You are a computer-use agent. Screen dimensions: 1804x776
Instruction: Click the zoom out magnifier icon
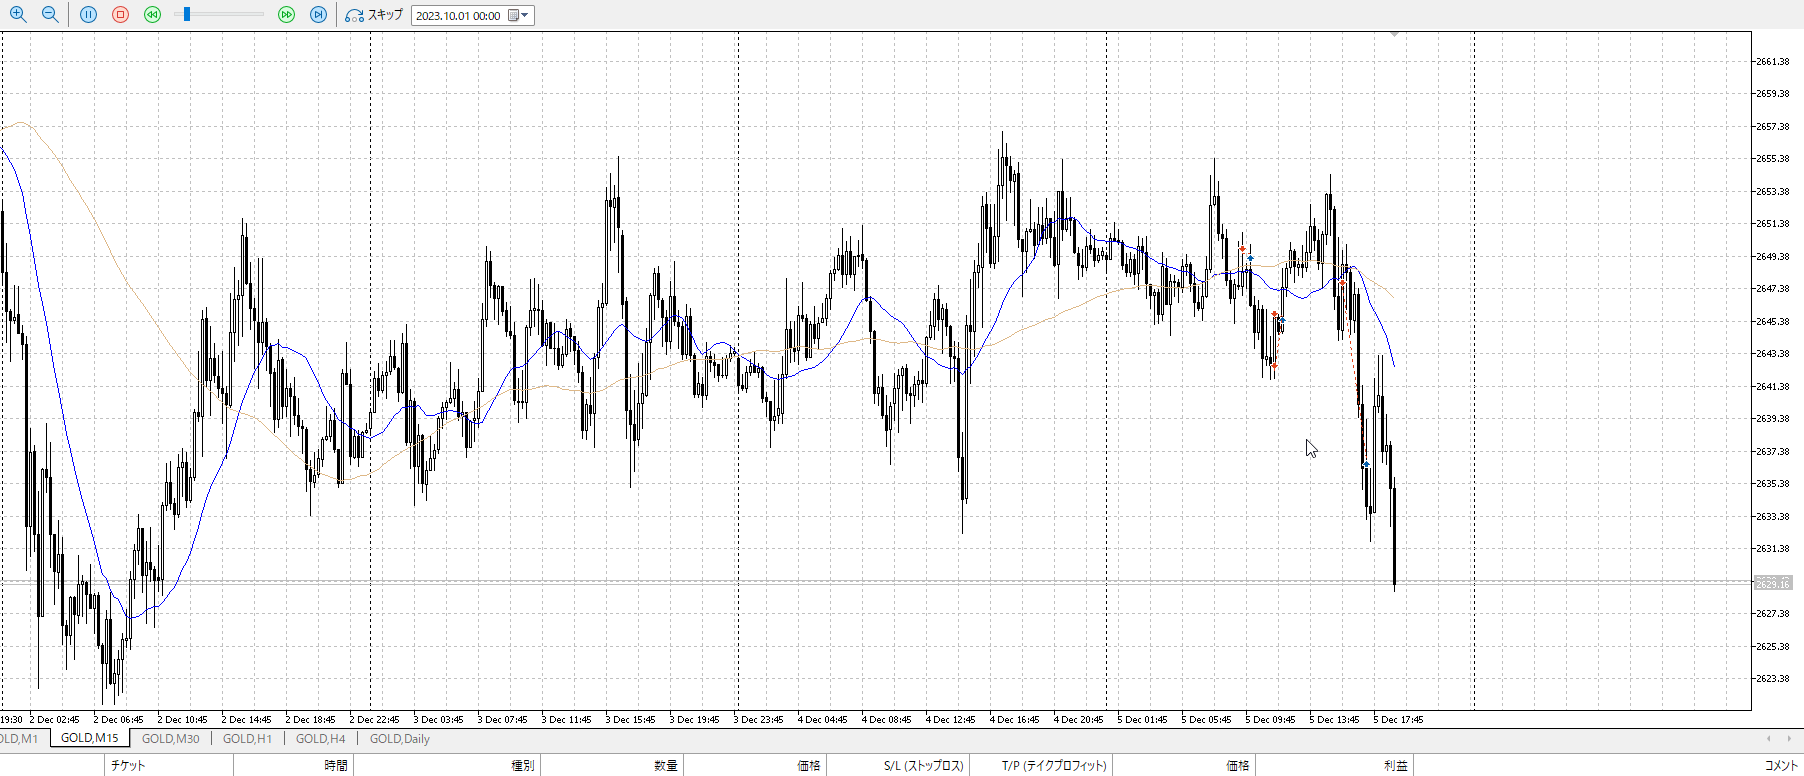pyautogui.click(x=50, y=15)
